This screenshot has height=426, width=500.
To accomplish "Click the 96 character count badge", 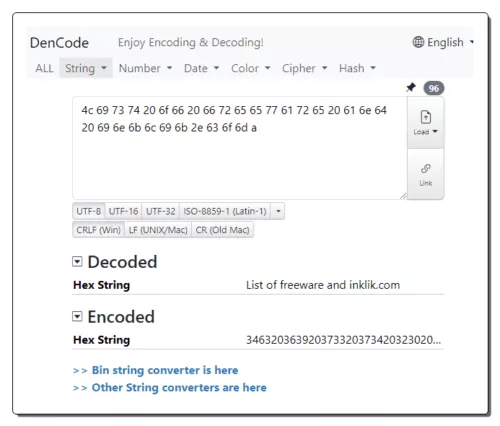I will (x=434, y=88).
